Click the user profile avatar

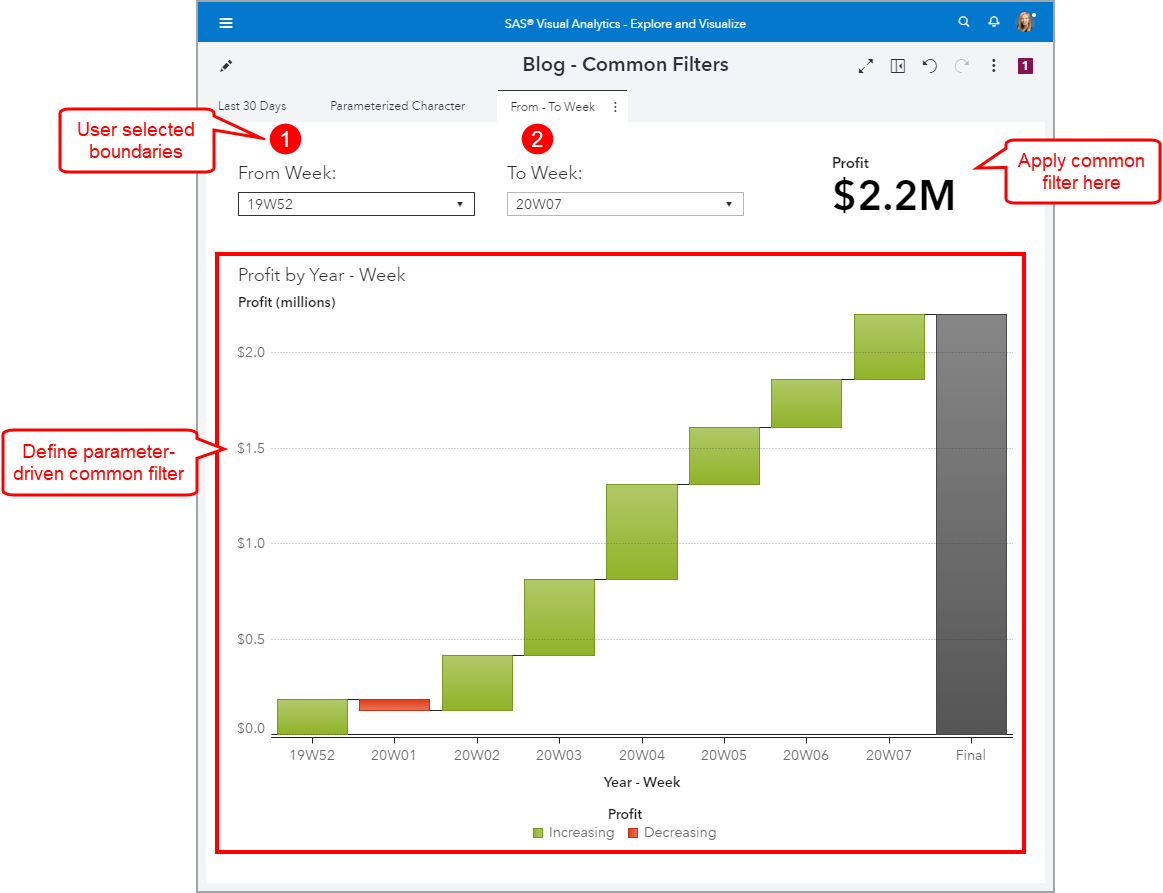point(1023,21)
